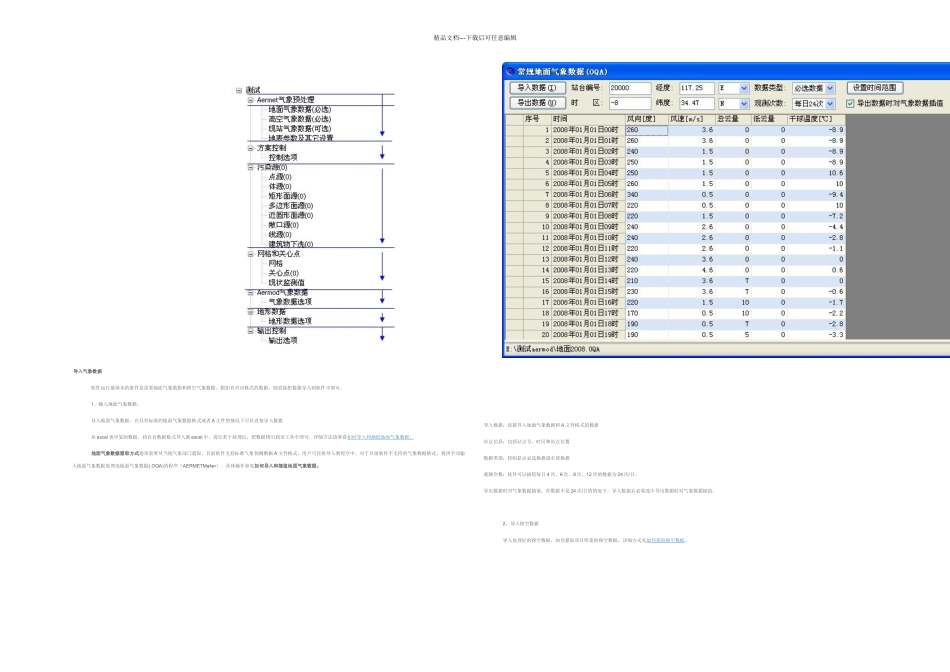Click the 风向[度] column header
950x672 pixels.
point(646,119)
